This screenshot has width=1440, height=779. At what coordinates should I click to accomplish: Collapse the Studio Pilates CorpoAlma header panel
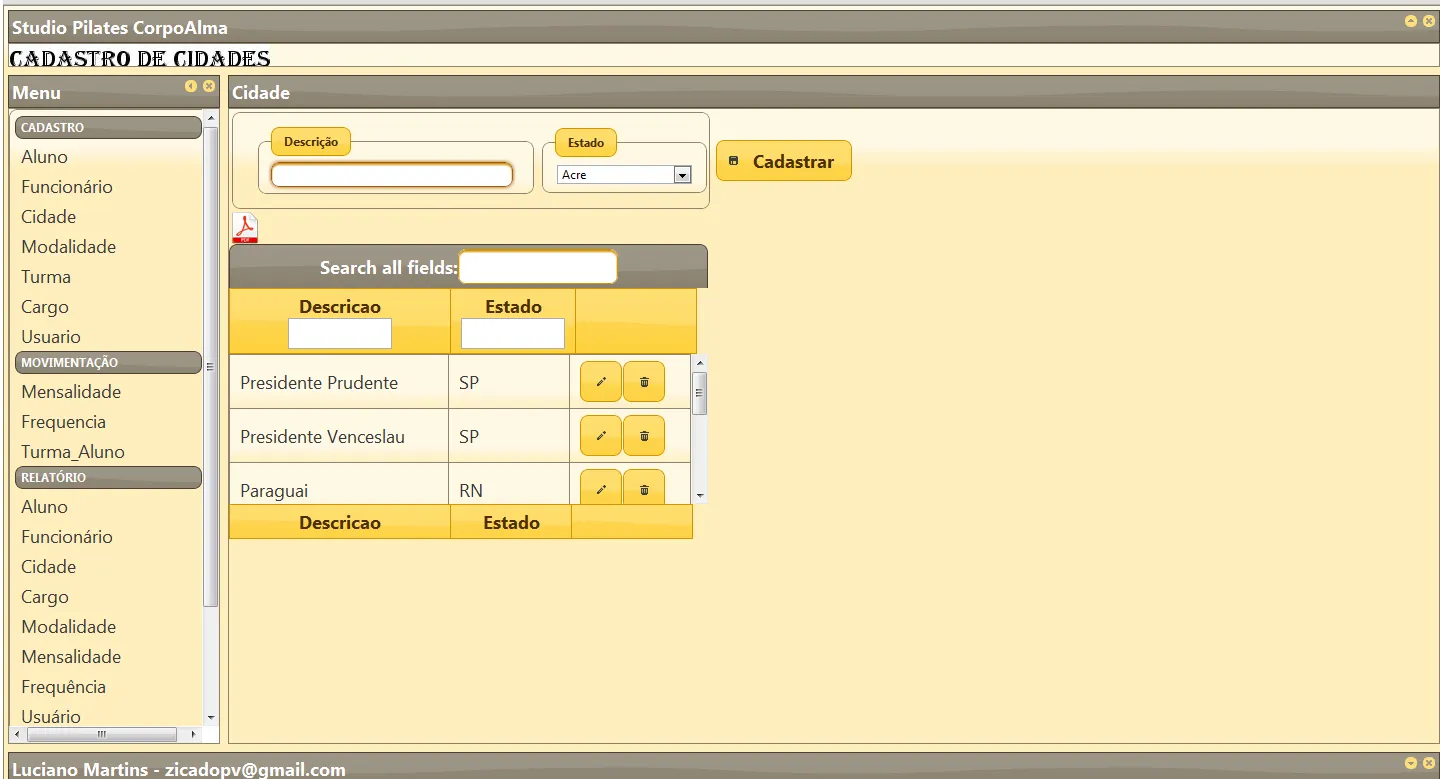(x=1411, y=21)
